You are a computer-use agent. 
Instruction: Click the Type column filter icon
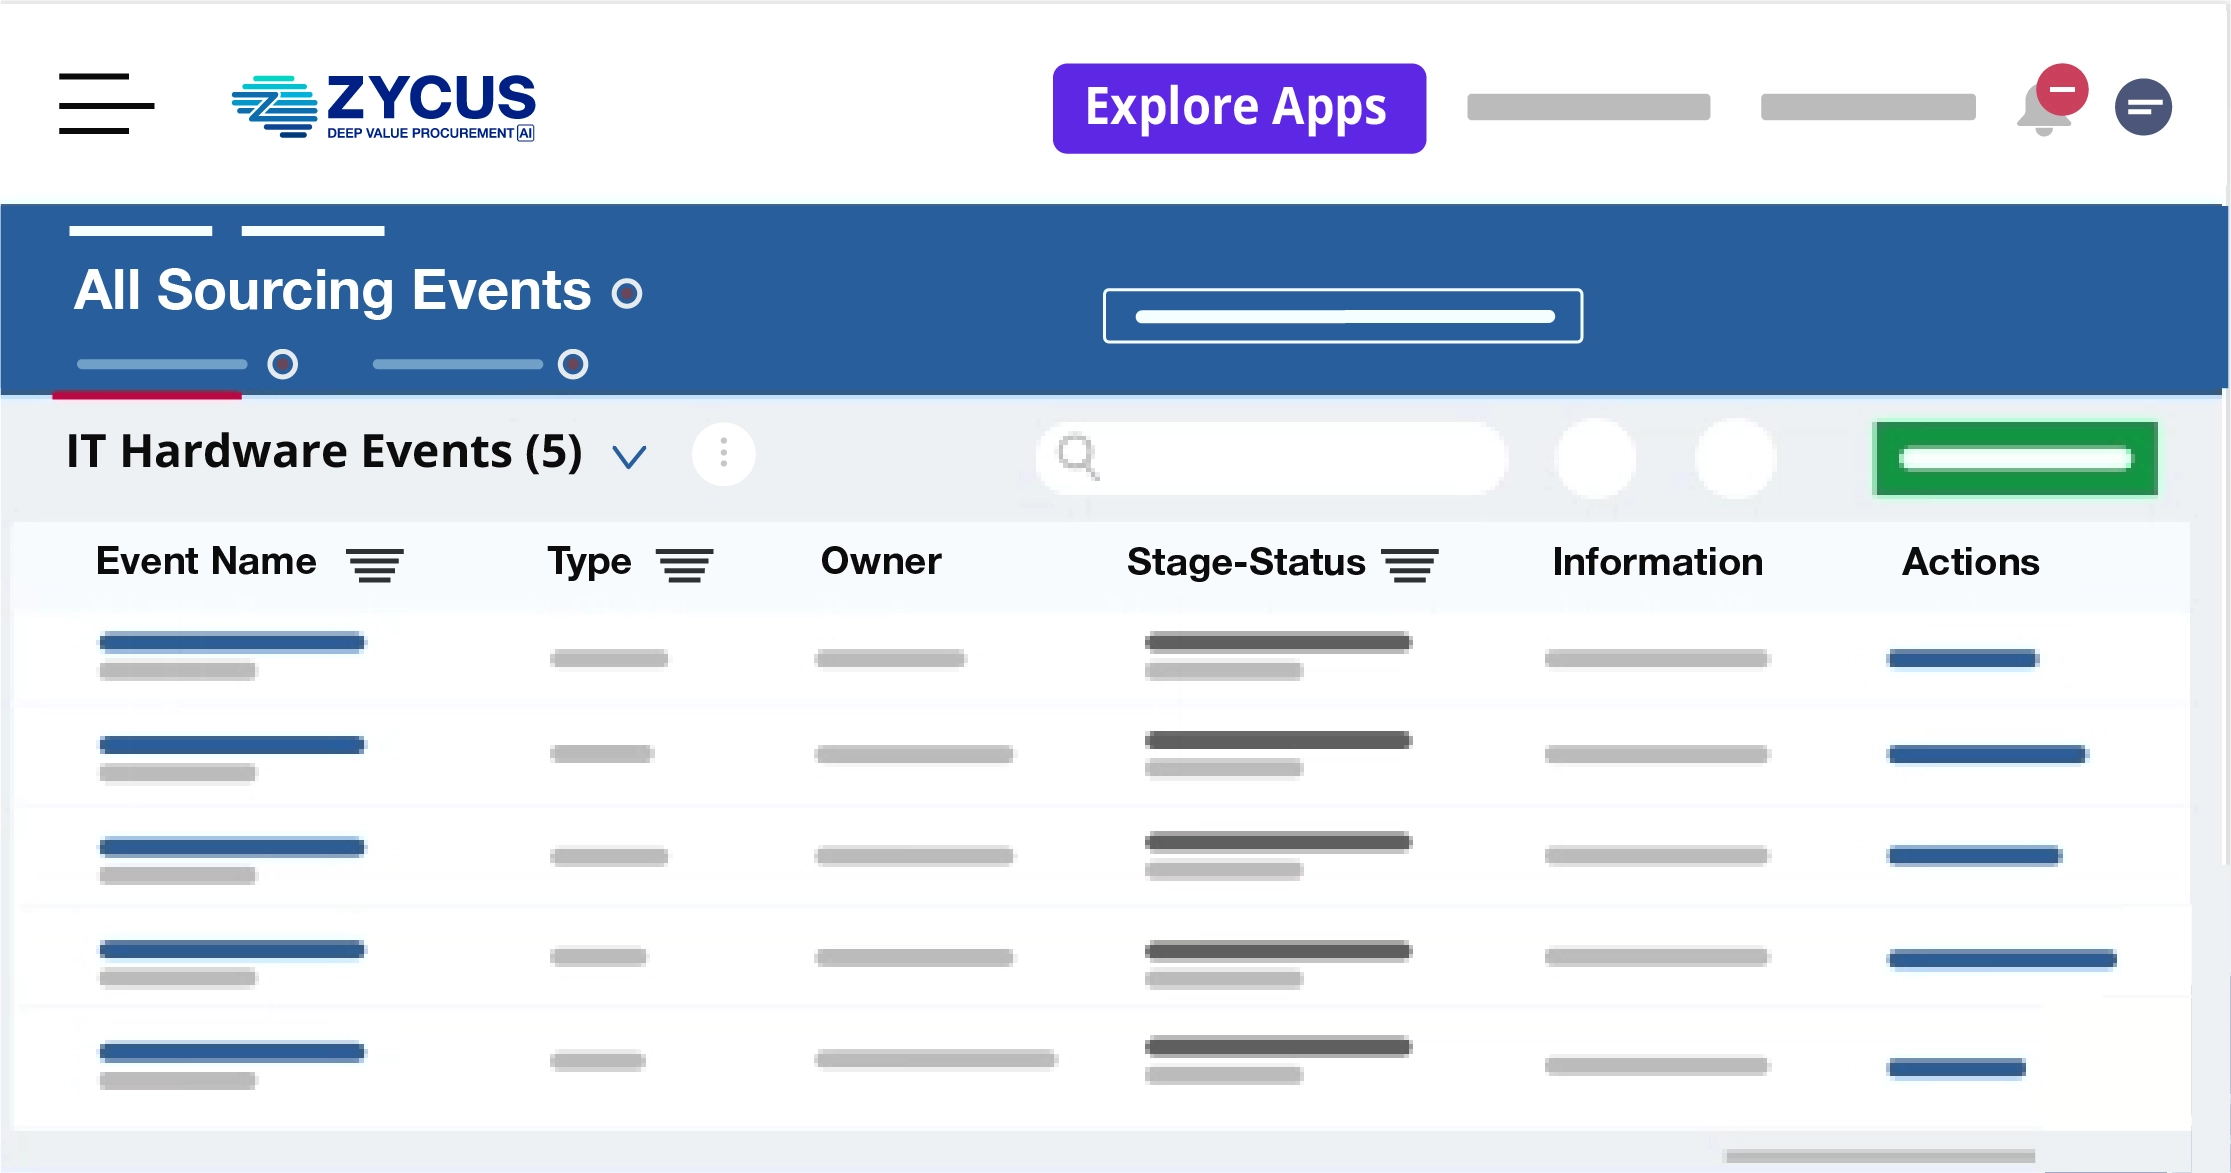tap(684, 565)
